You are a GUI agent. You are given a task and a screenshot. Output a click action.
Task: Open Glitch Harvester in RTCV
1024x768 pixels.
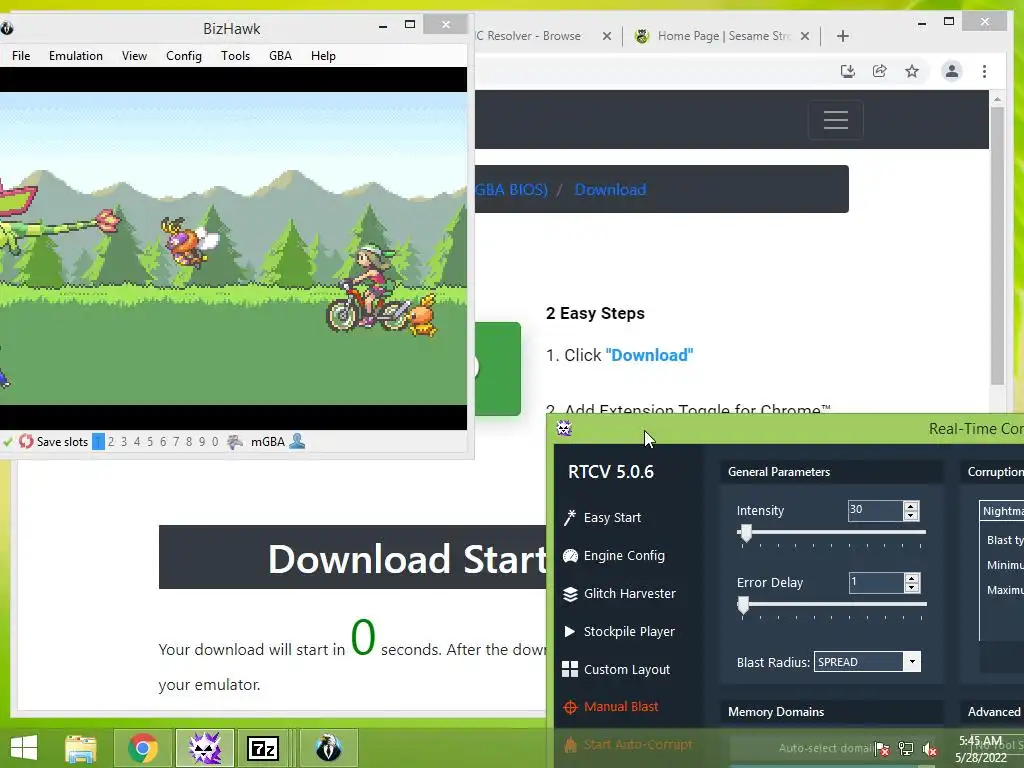tap(619, 594)
